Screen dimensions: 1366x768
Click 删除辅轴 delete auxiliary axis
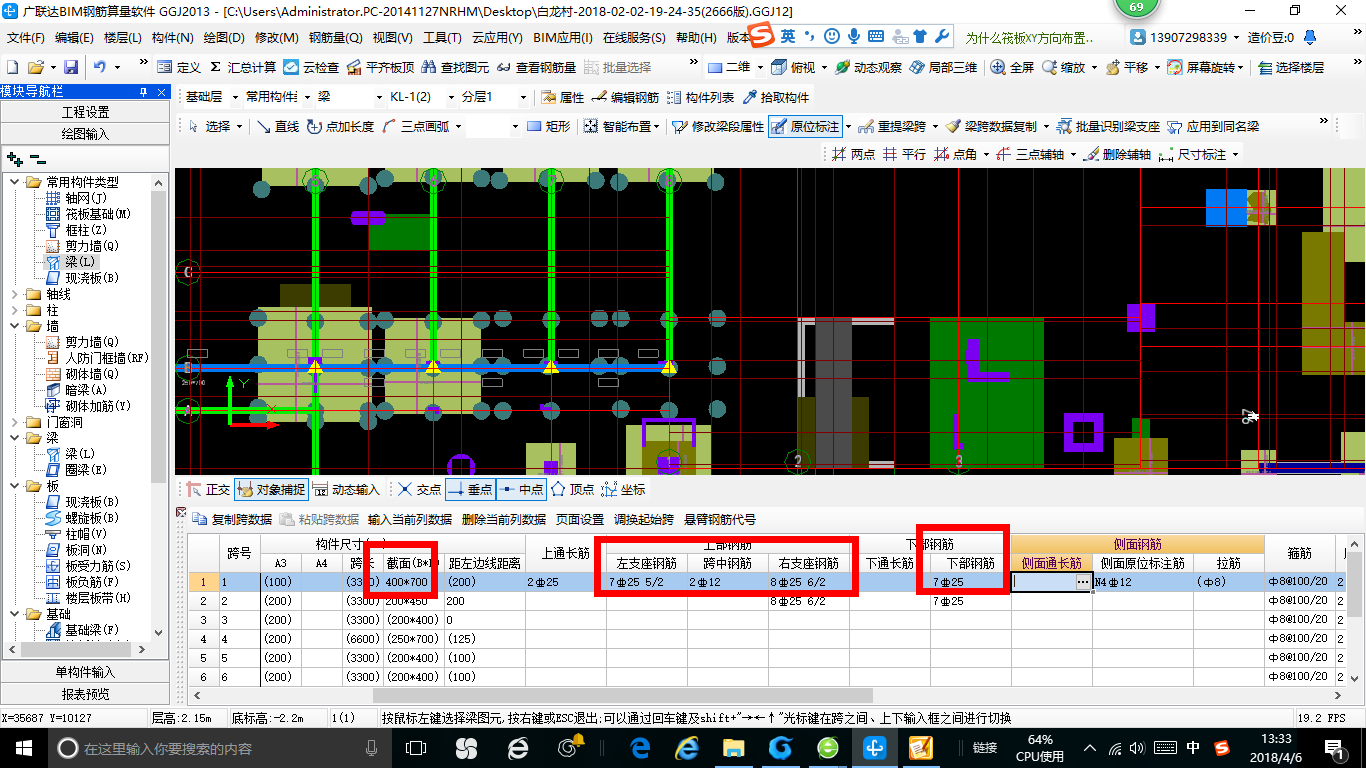(1118, 154)
